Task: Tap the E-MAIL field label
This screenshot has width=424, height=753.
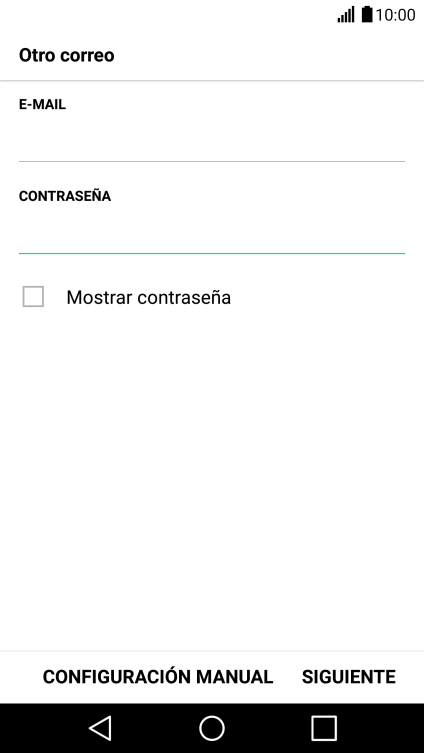Action: click(x=42, y=104)
